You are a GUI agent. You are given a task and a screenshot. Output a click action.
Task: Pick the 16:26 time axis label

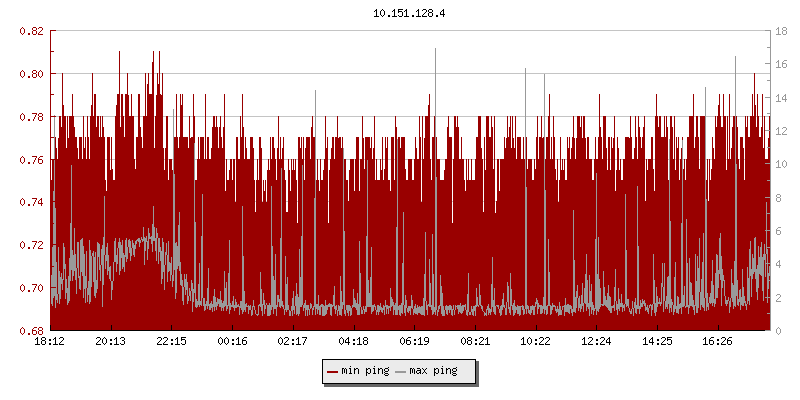[718, 341]
